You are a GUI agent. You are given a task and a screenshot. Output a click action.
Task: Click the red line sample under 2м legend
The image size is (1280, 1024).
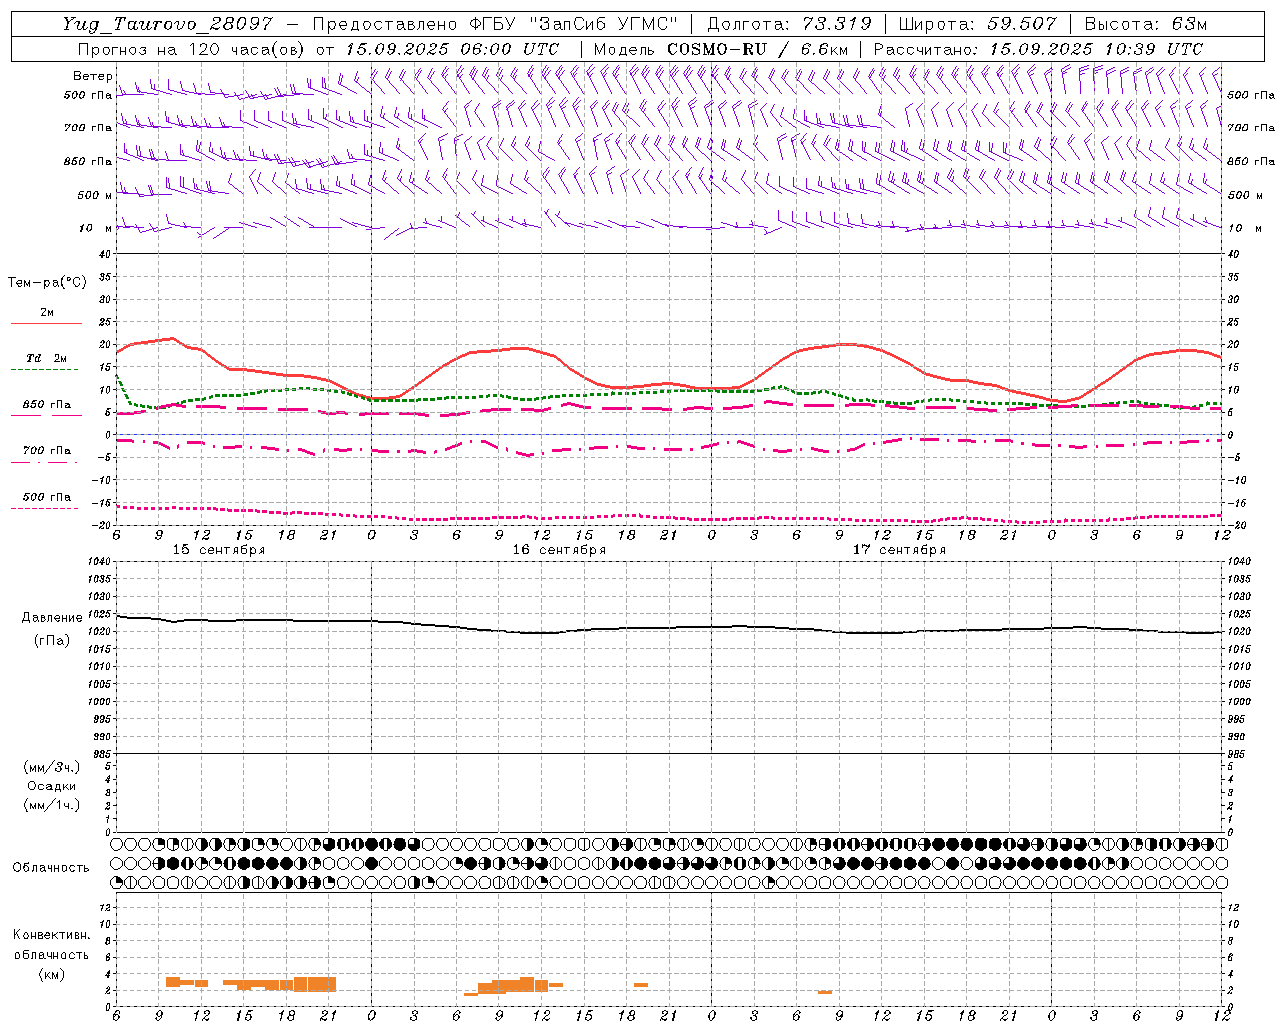46,324
